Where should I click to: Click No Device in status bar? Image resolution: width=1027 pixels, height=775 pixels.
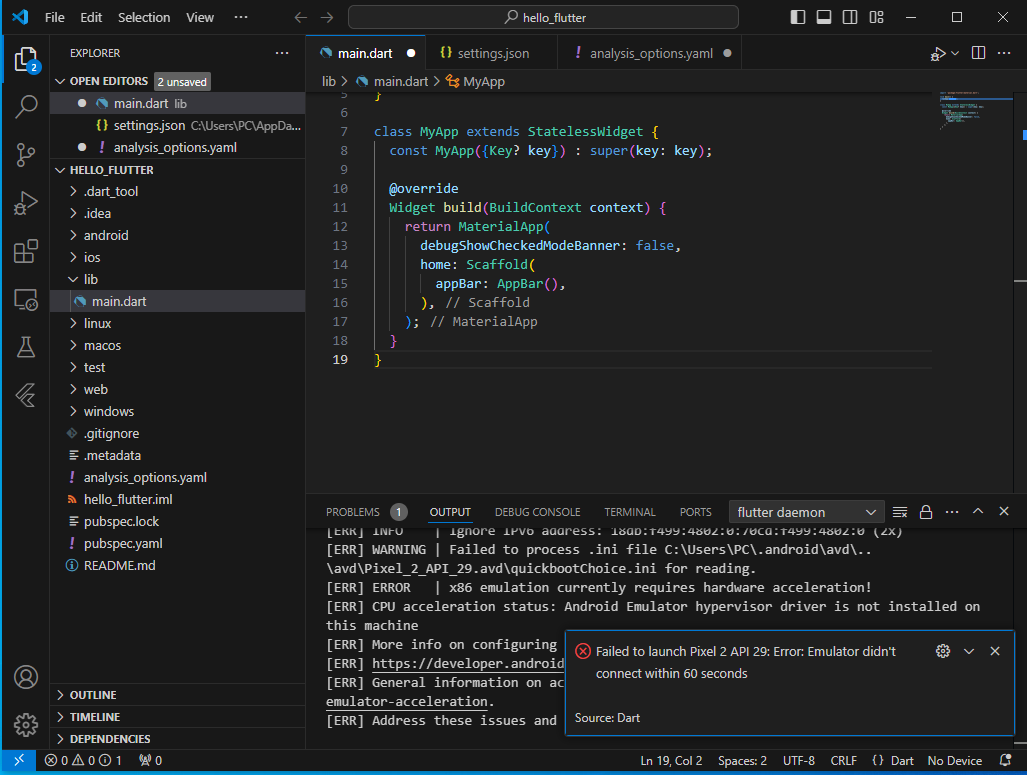pos(954,761)
